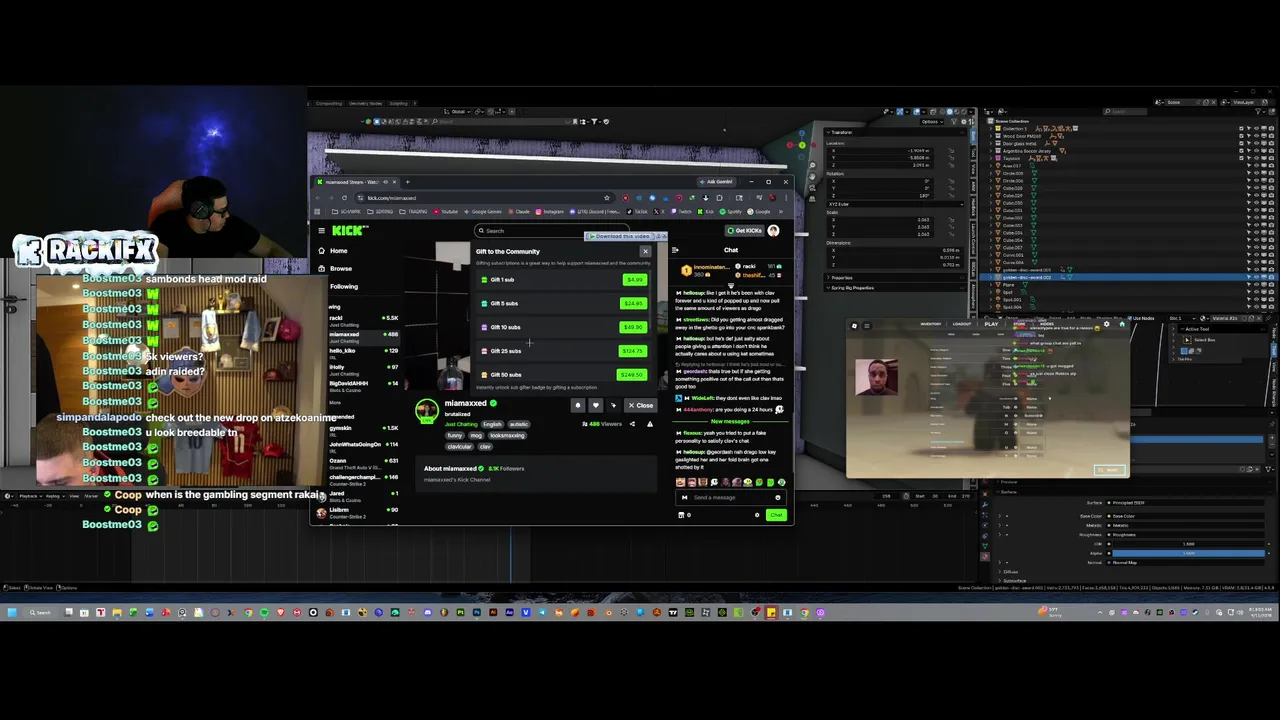The height and width of the screenshot is (720, 1280).
Task: Open the Blender outliner filter icon
Action: pyautogui.click(x=1258, y=111)
